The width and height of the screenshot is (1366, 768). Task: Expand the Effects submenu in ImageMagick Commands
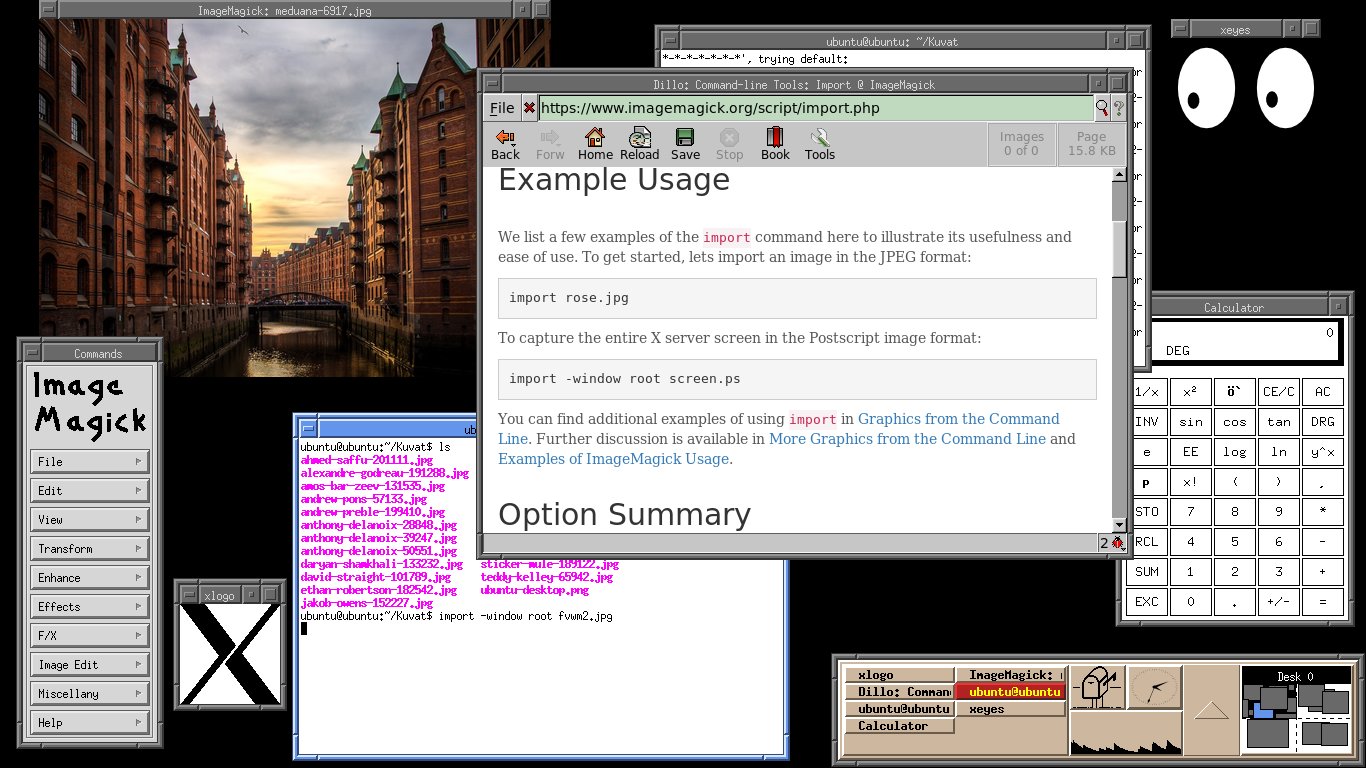[x=90, y=606]
